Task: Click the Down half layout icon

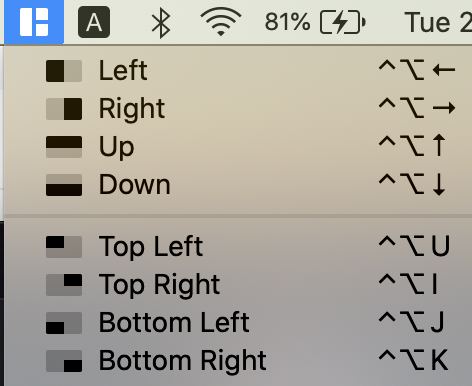Action: pyautogui.click(x=64, y=185)
